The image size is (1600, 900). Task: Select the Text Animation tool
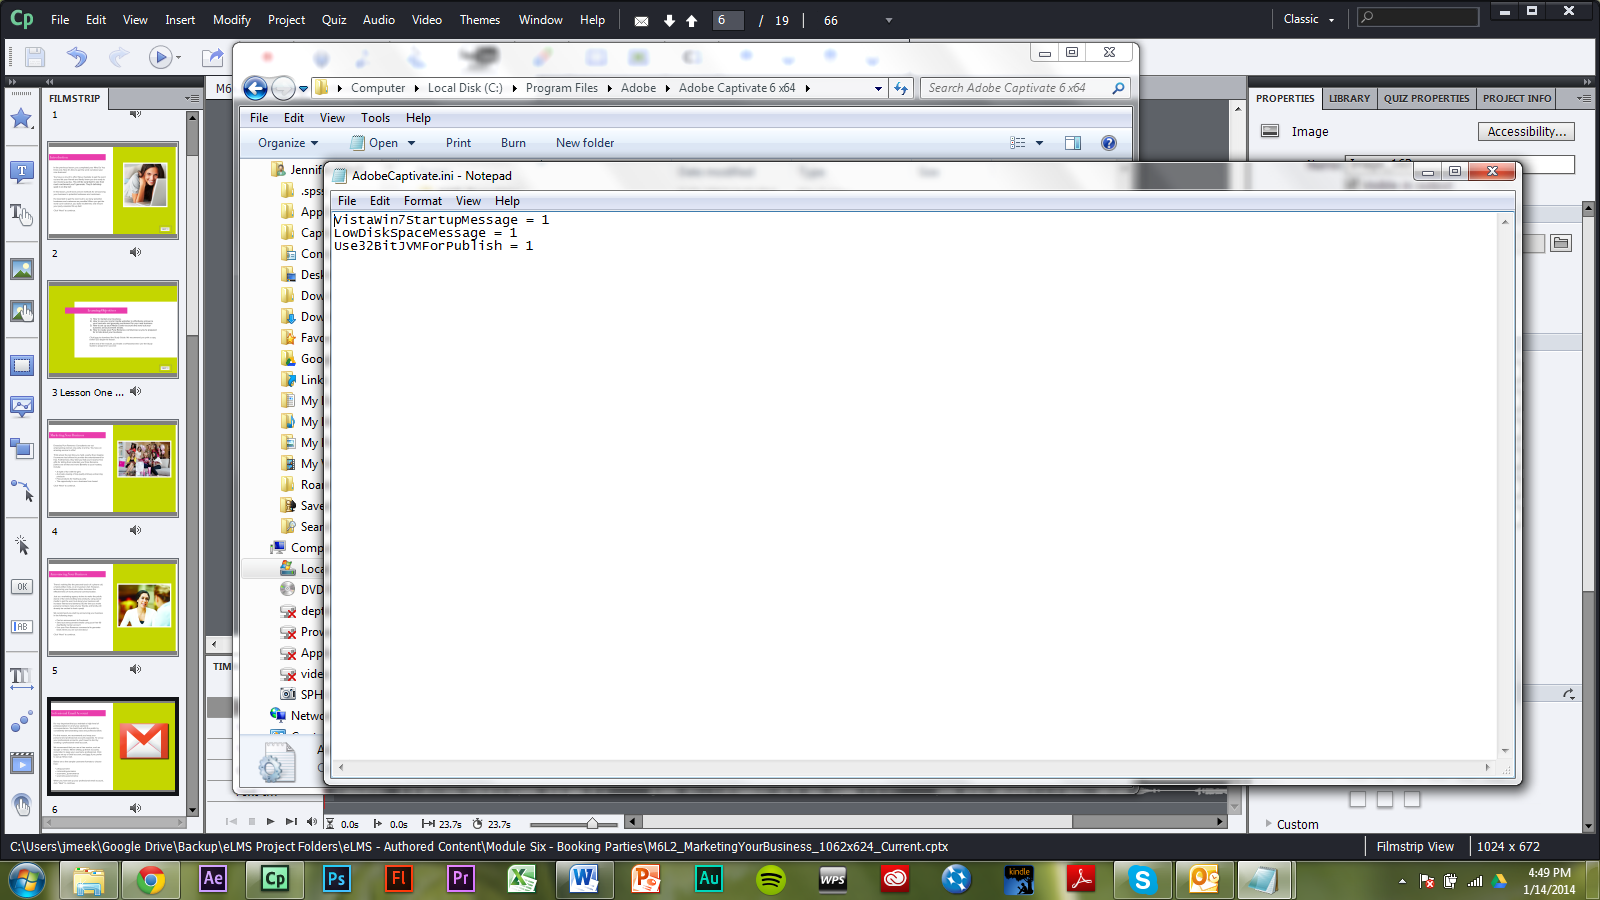[x=22, y=679]
